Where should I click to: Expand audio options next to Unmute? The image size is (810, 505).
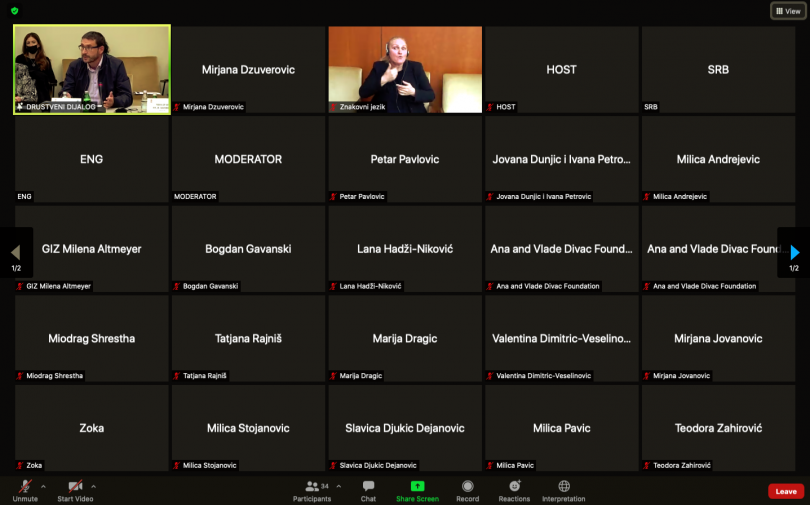pos(43,486)
